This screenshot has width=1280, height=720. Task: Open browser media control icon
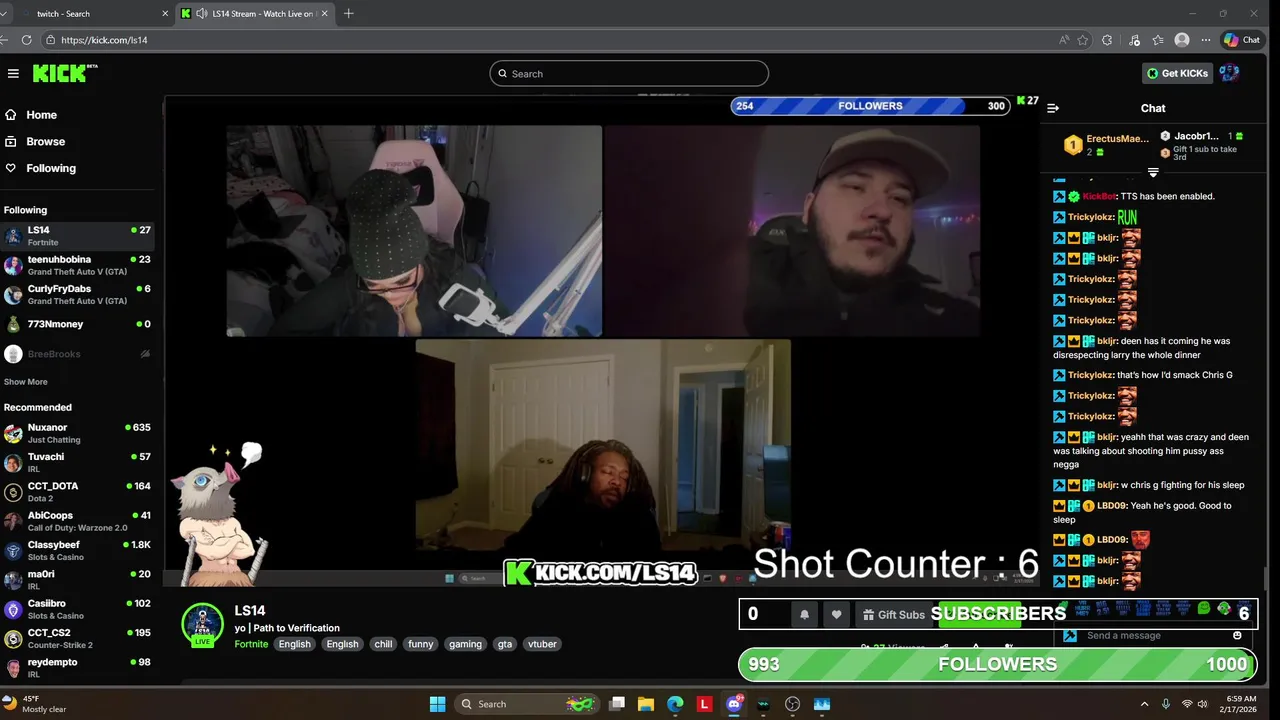coord(1134,40)
